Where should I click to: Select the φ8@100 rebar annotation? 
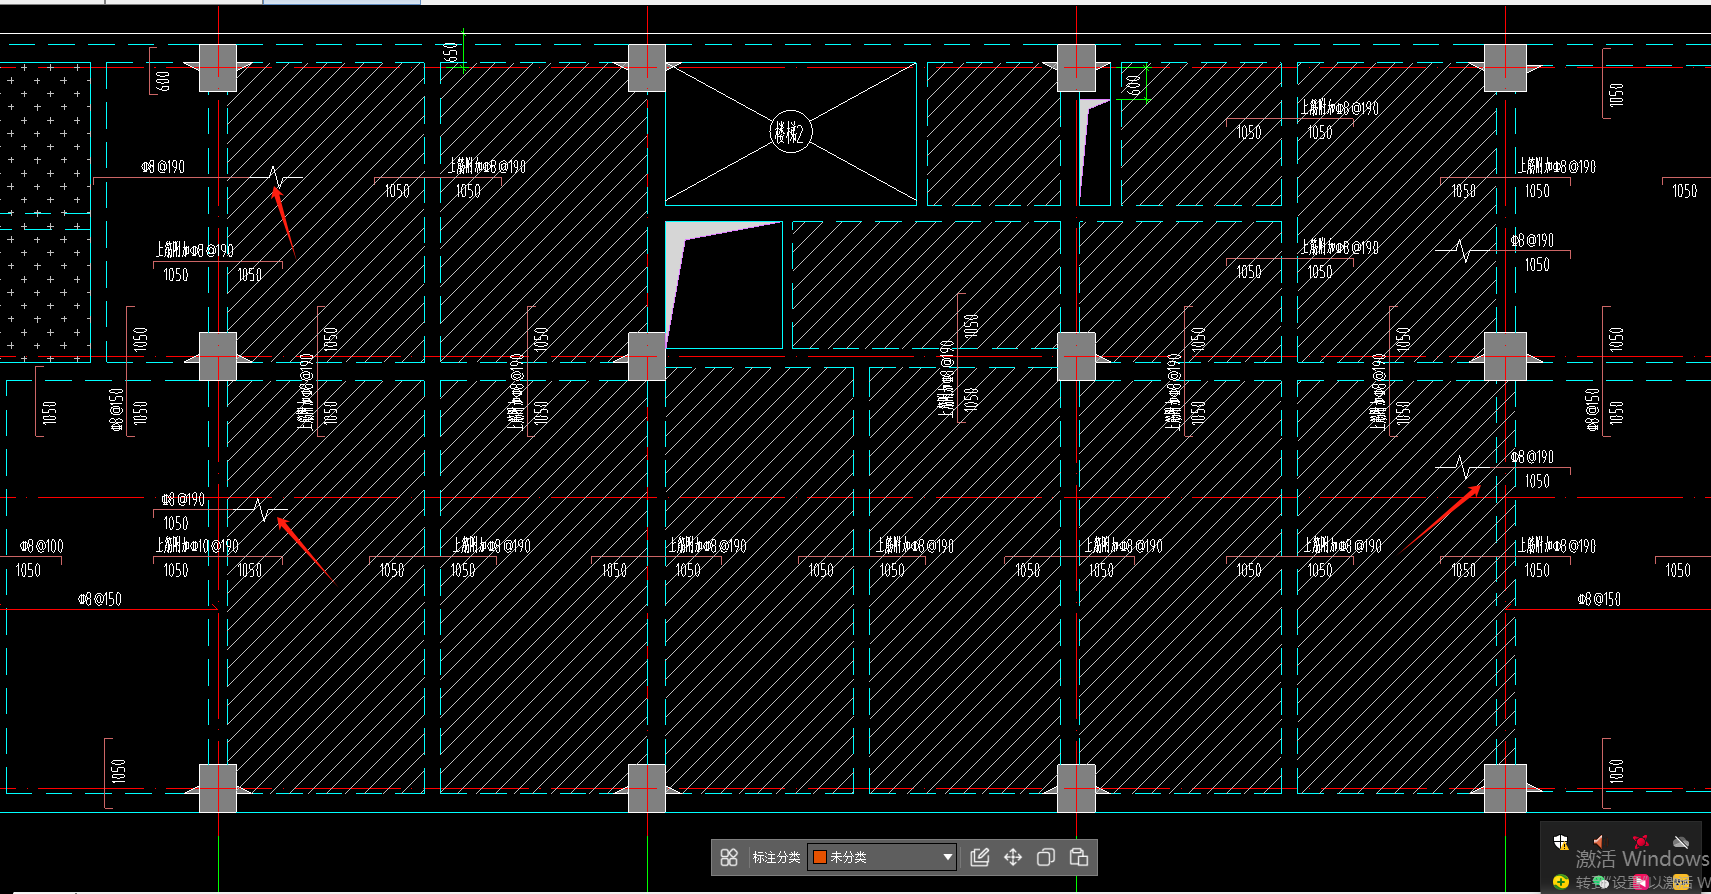tap(42, 546)
